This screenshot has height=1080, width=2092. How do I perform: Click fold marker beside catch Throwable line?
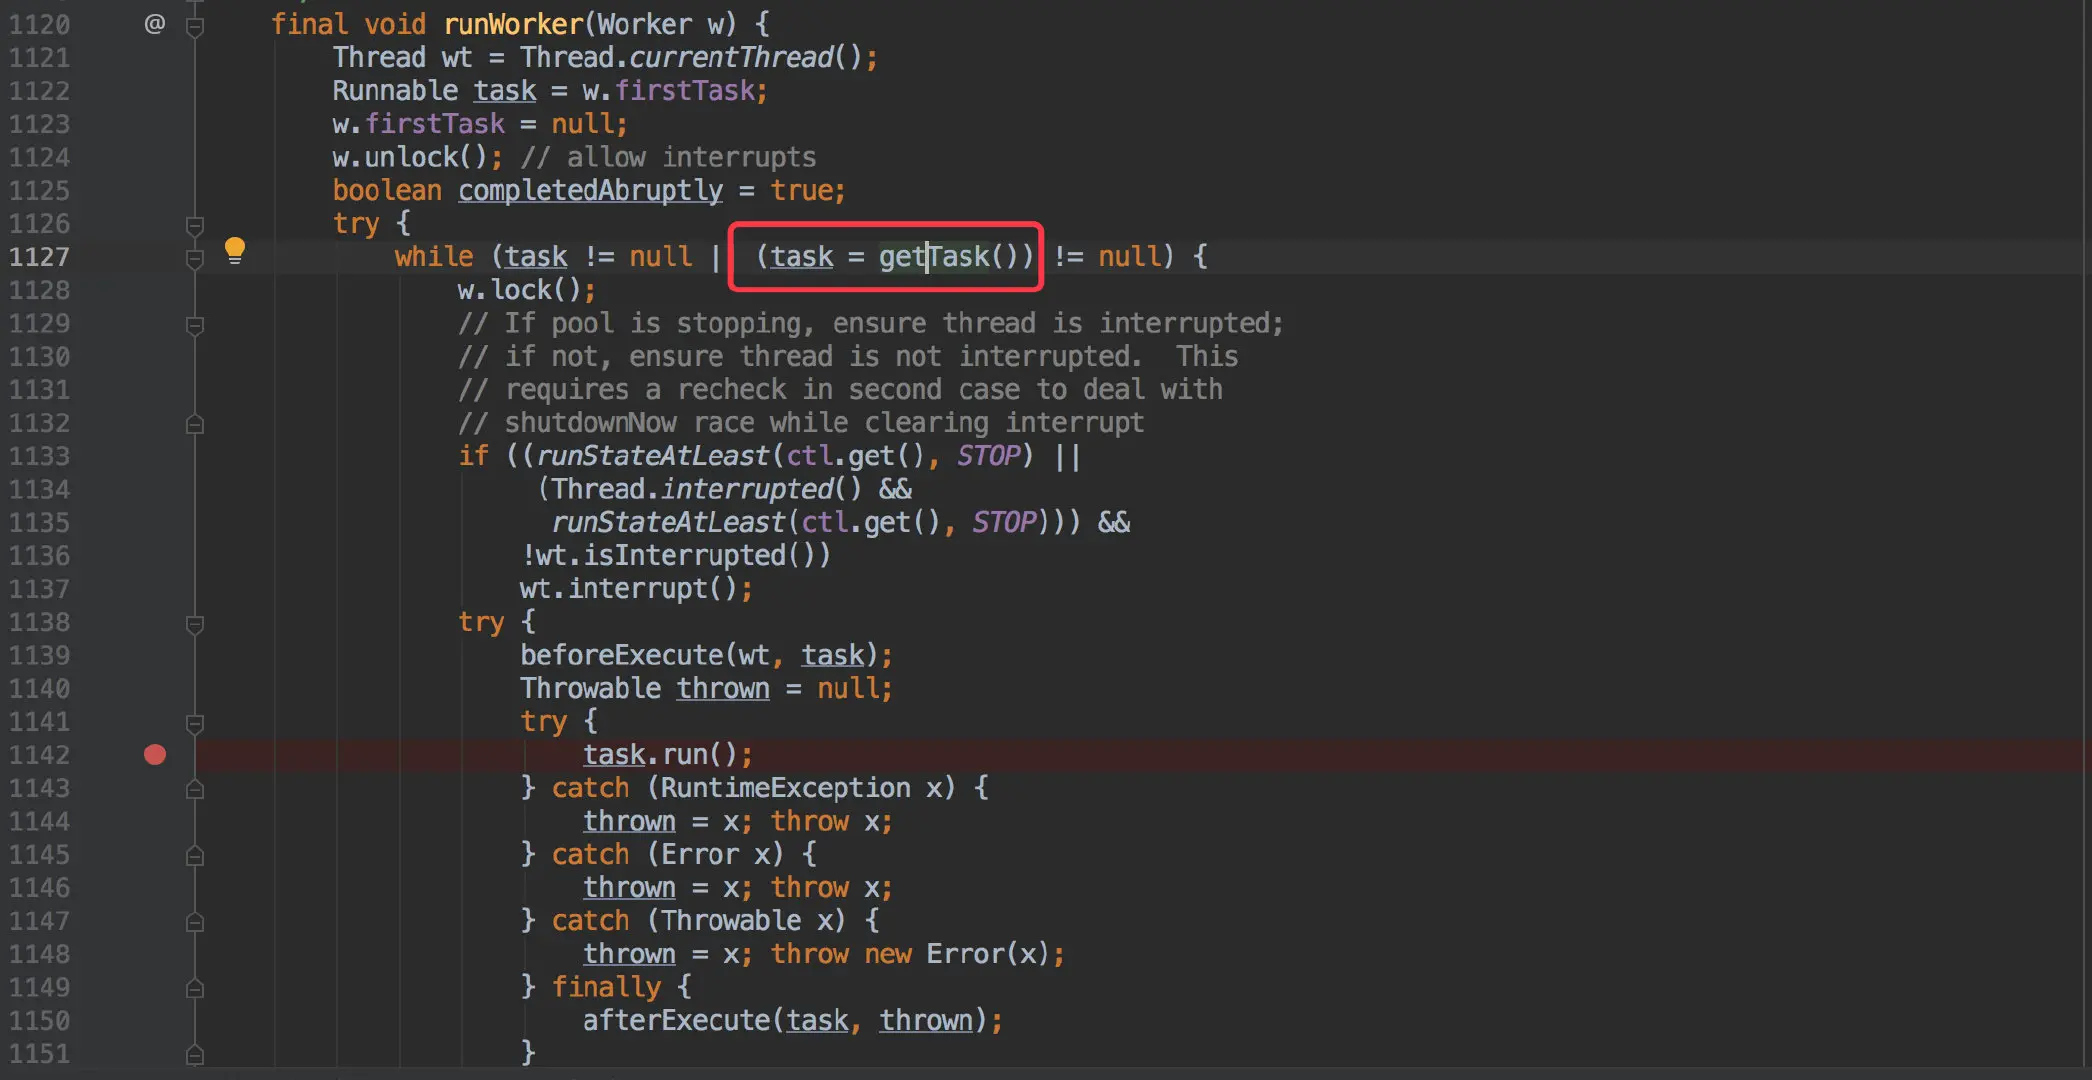(195, 922)
